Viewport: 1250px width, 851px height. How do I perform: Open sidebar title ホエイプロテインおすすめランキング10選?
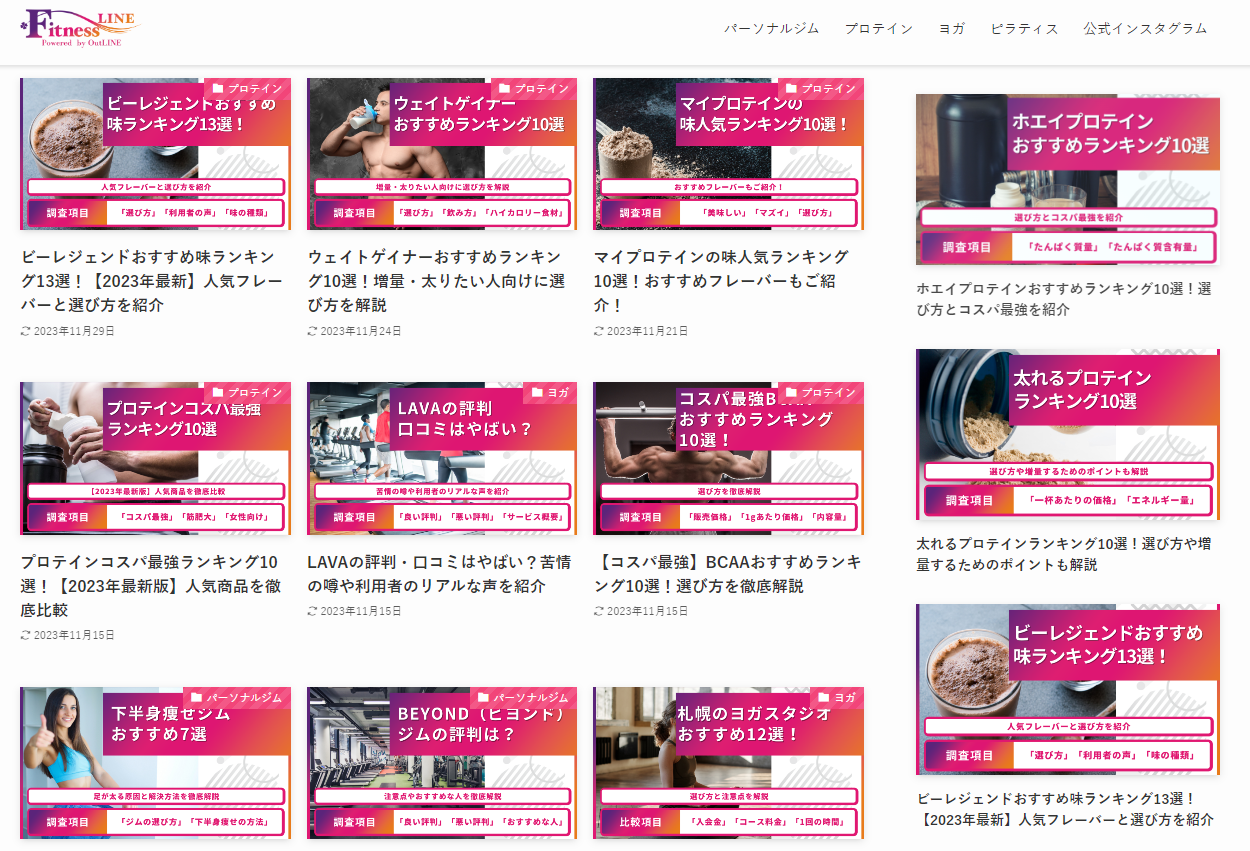[x=1064, y=299]
